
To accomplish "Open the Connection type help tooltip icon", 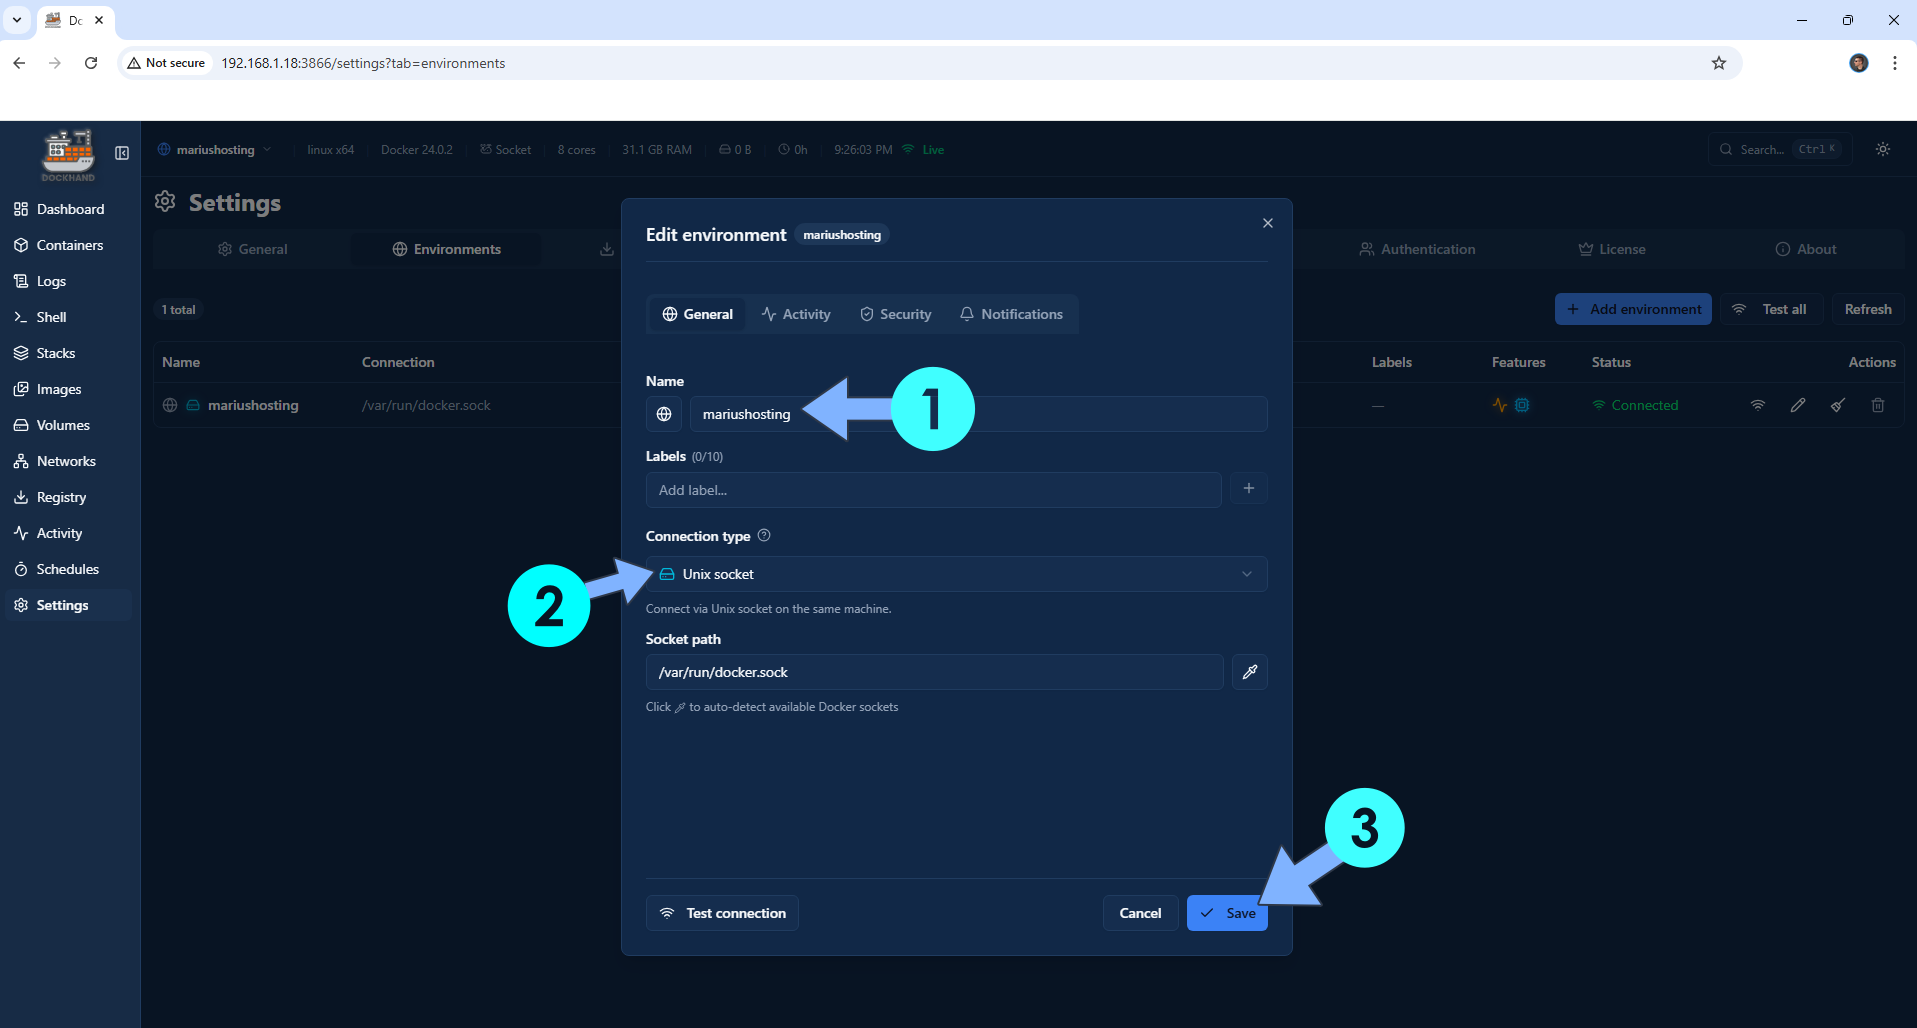I will coord(763,535).
